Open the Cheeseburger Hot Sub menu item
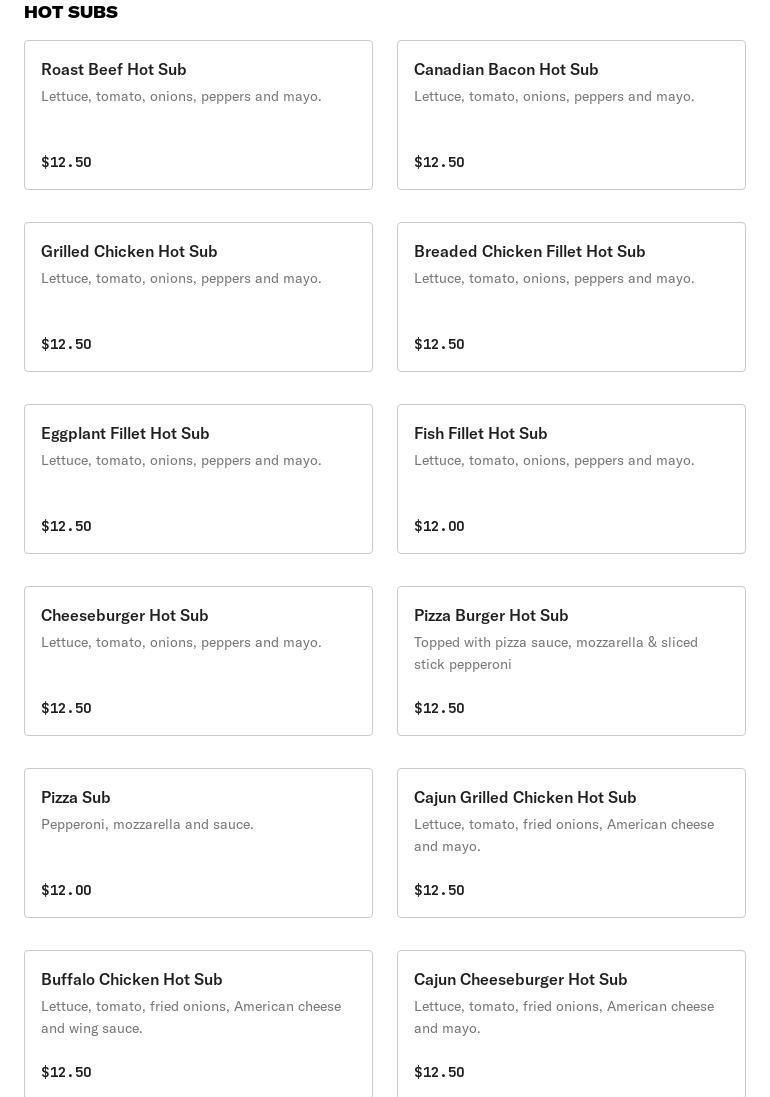Viewport: 770px width, 1097px height. coord(198,661)
